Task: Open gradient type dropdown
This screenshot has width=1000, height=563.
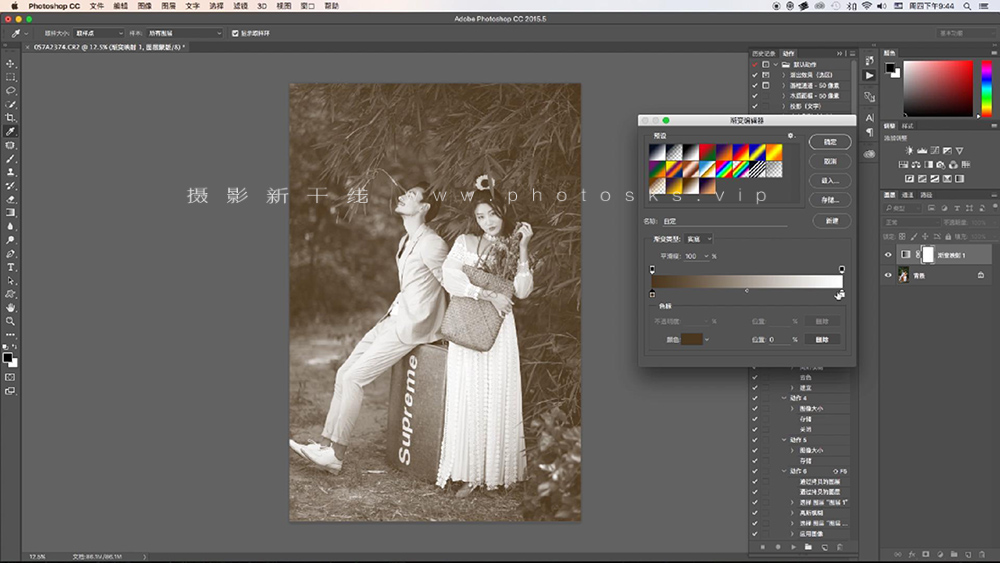Action: click(699, 239)
